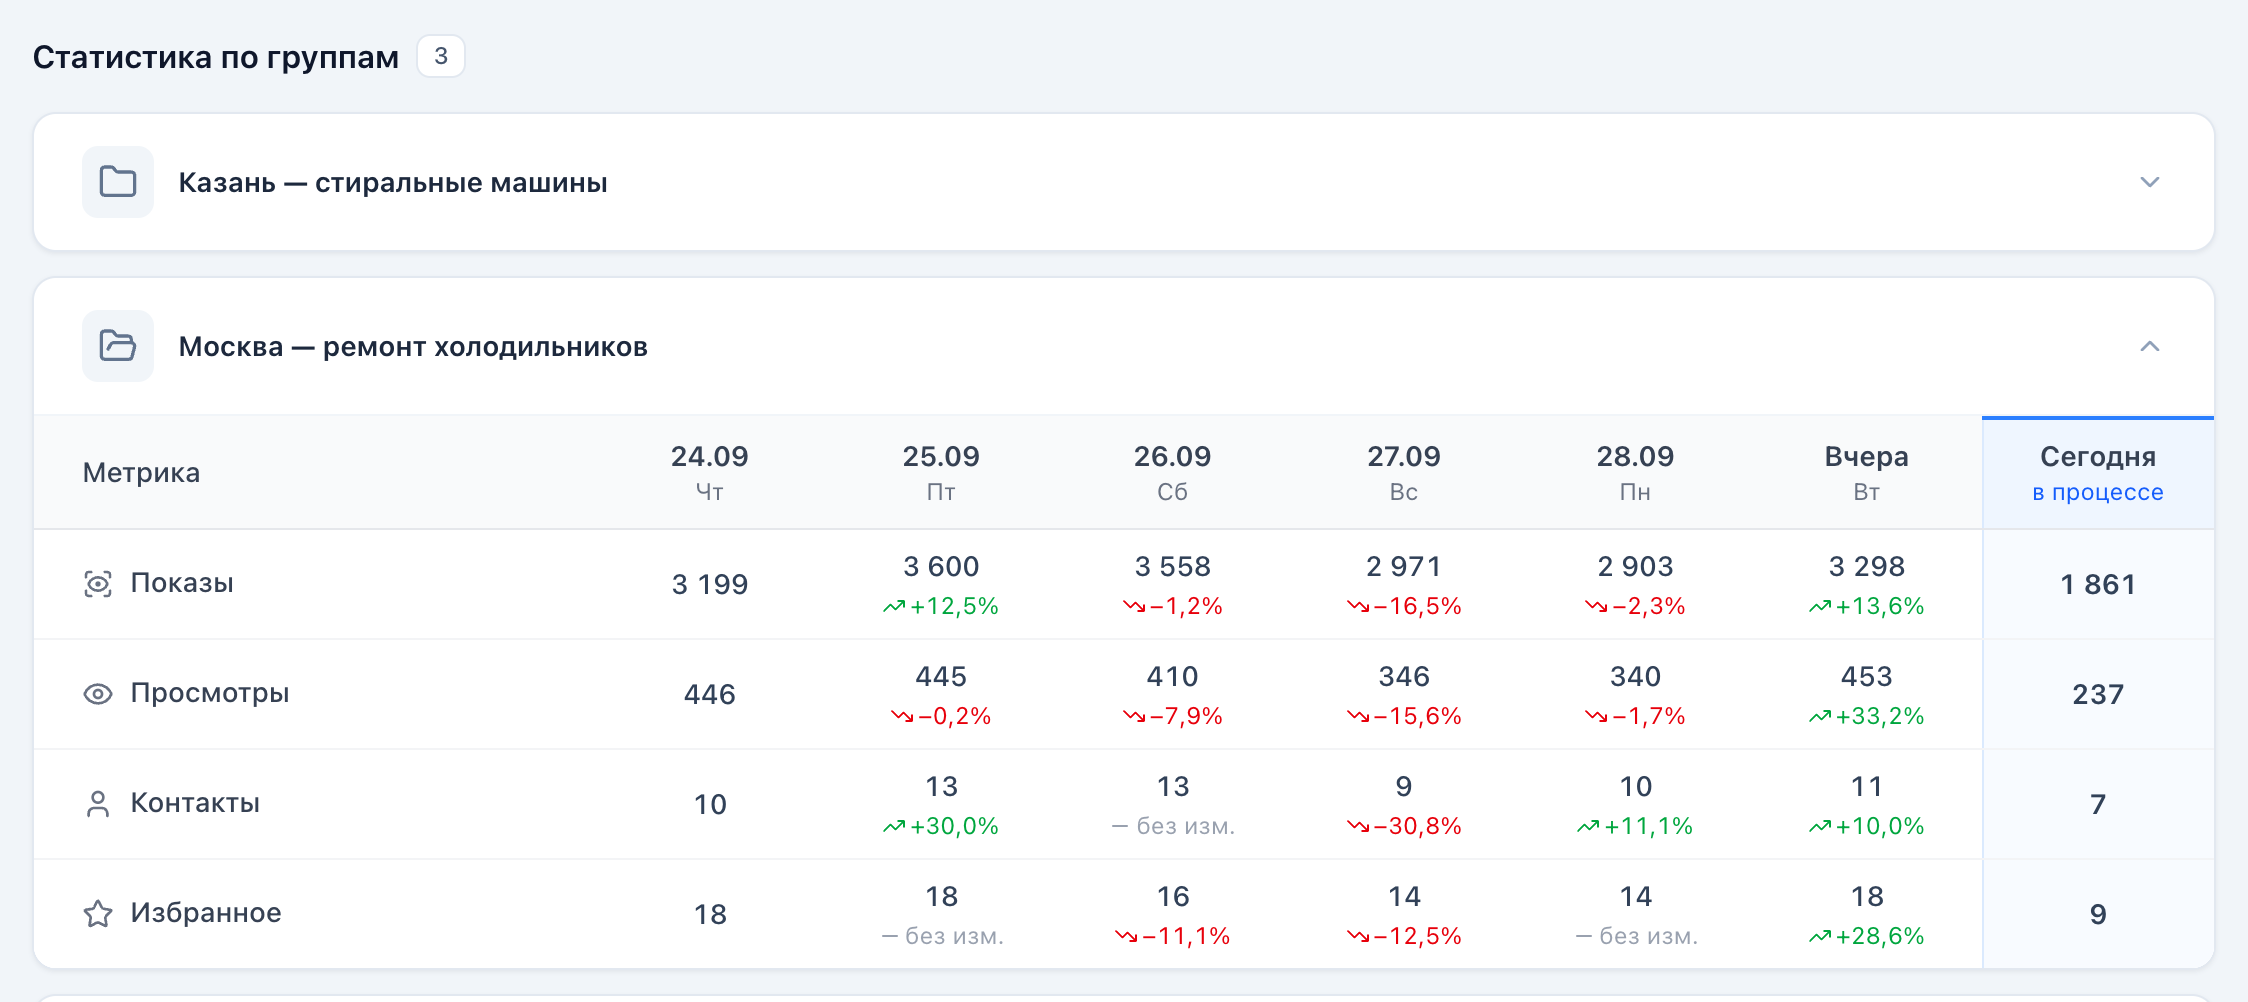Click the Статистика по группам heading
The height and width of the screenshot is (1002, 2248).
(216, 57)
